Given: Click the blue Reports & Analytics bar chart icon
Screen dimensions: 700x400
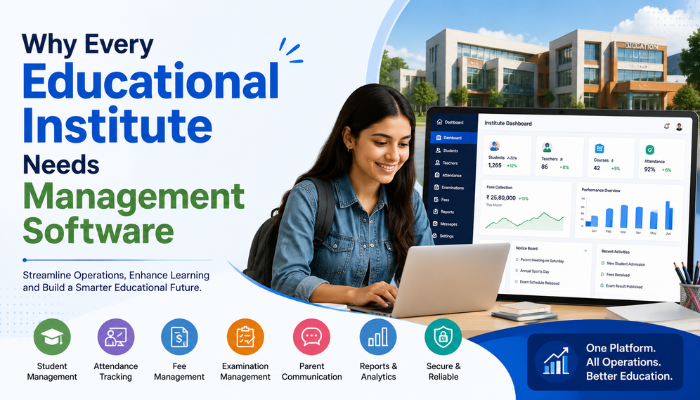Looking at the screenshot, I should (x=378, y=337).
